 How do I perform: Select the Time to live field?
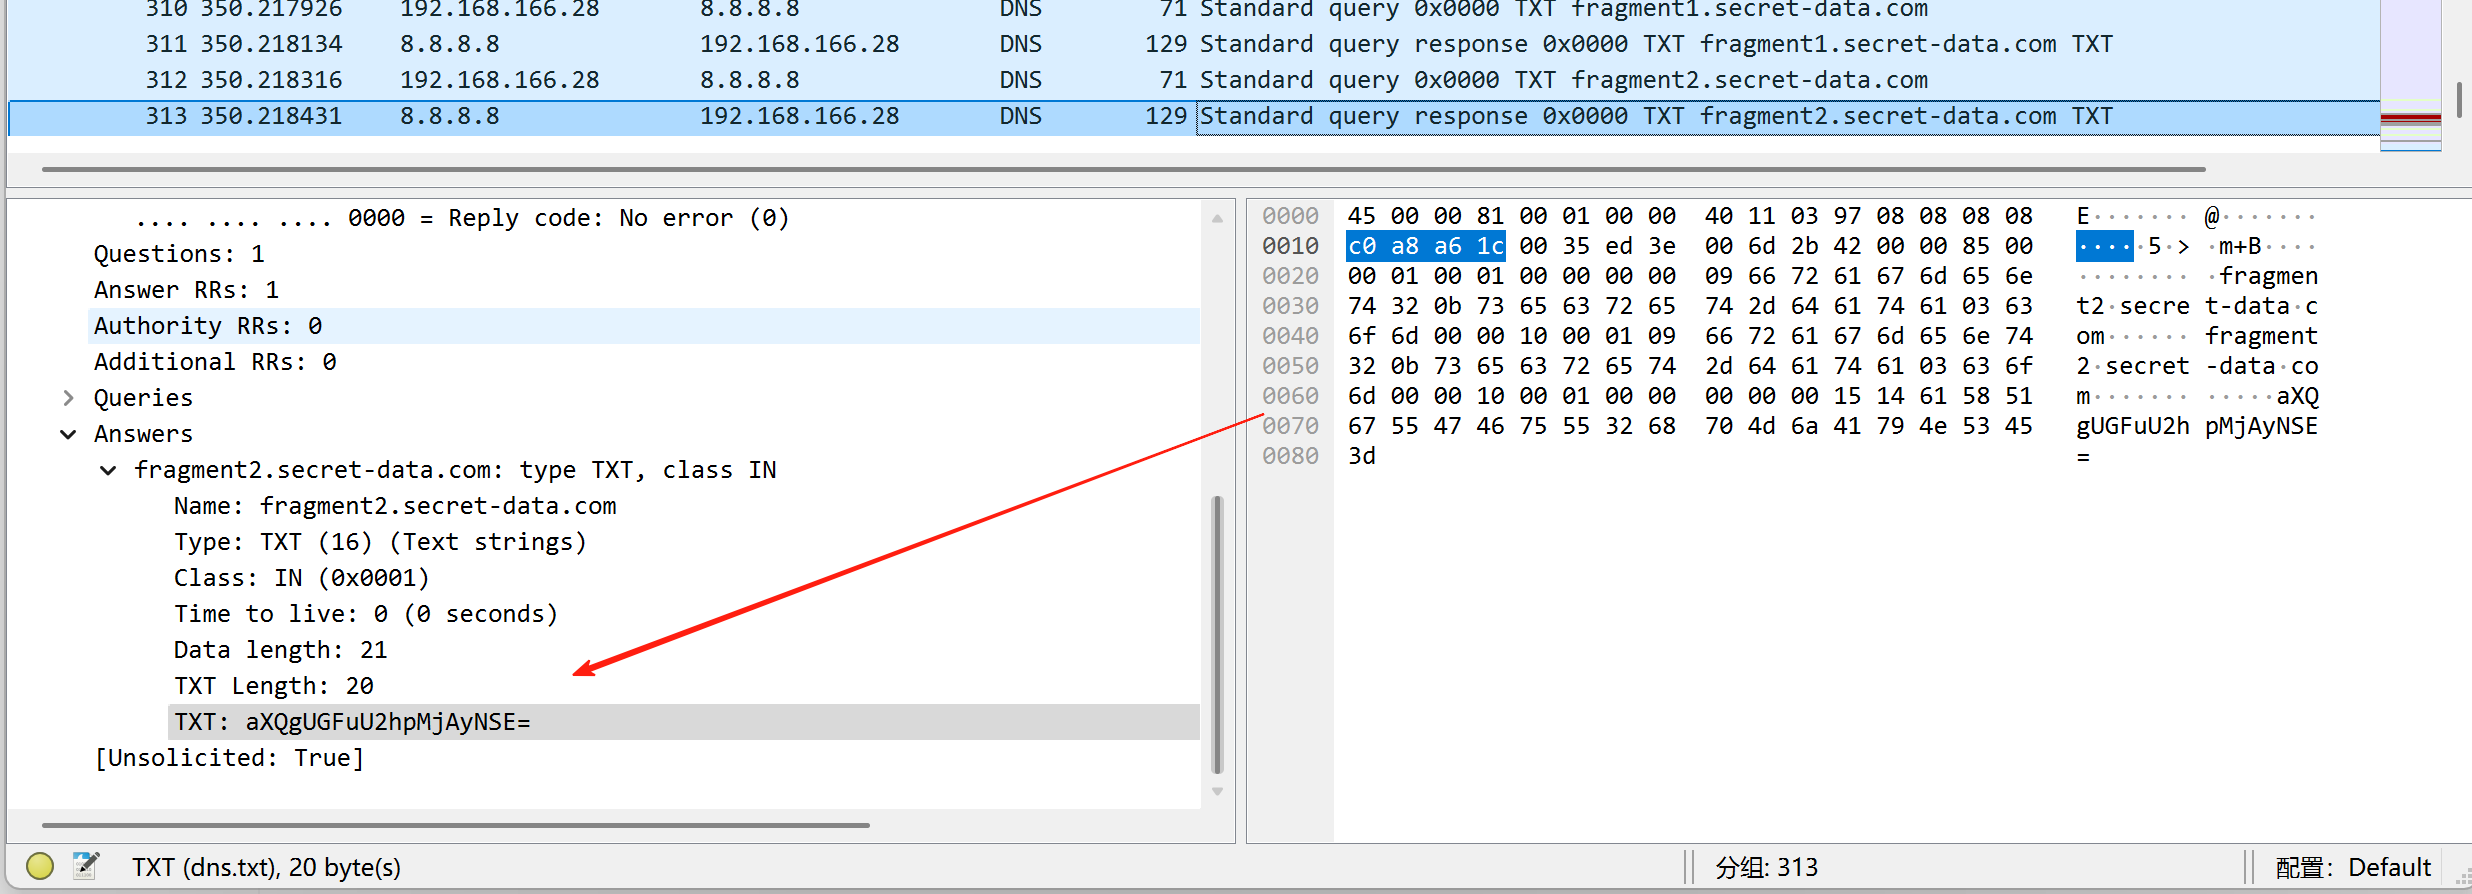click(x=365, y=614)
